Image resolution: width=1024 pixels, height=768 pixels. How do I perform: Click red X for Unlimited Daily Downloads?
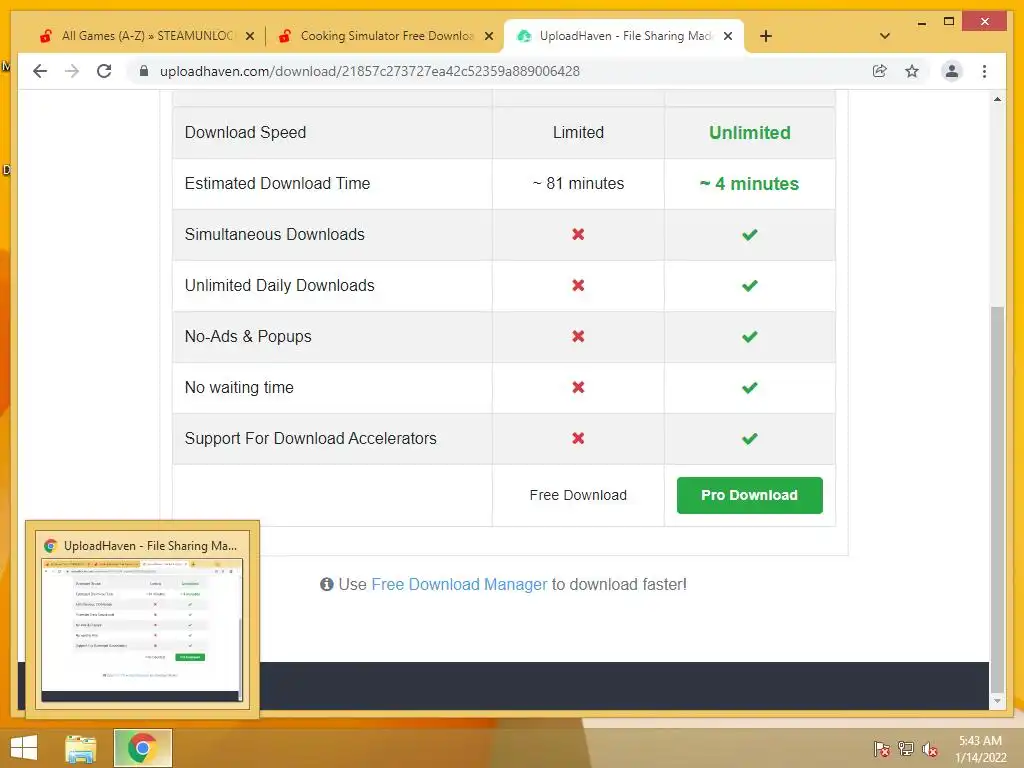click(578, 285)
